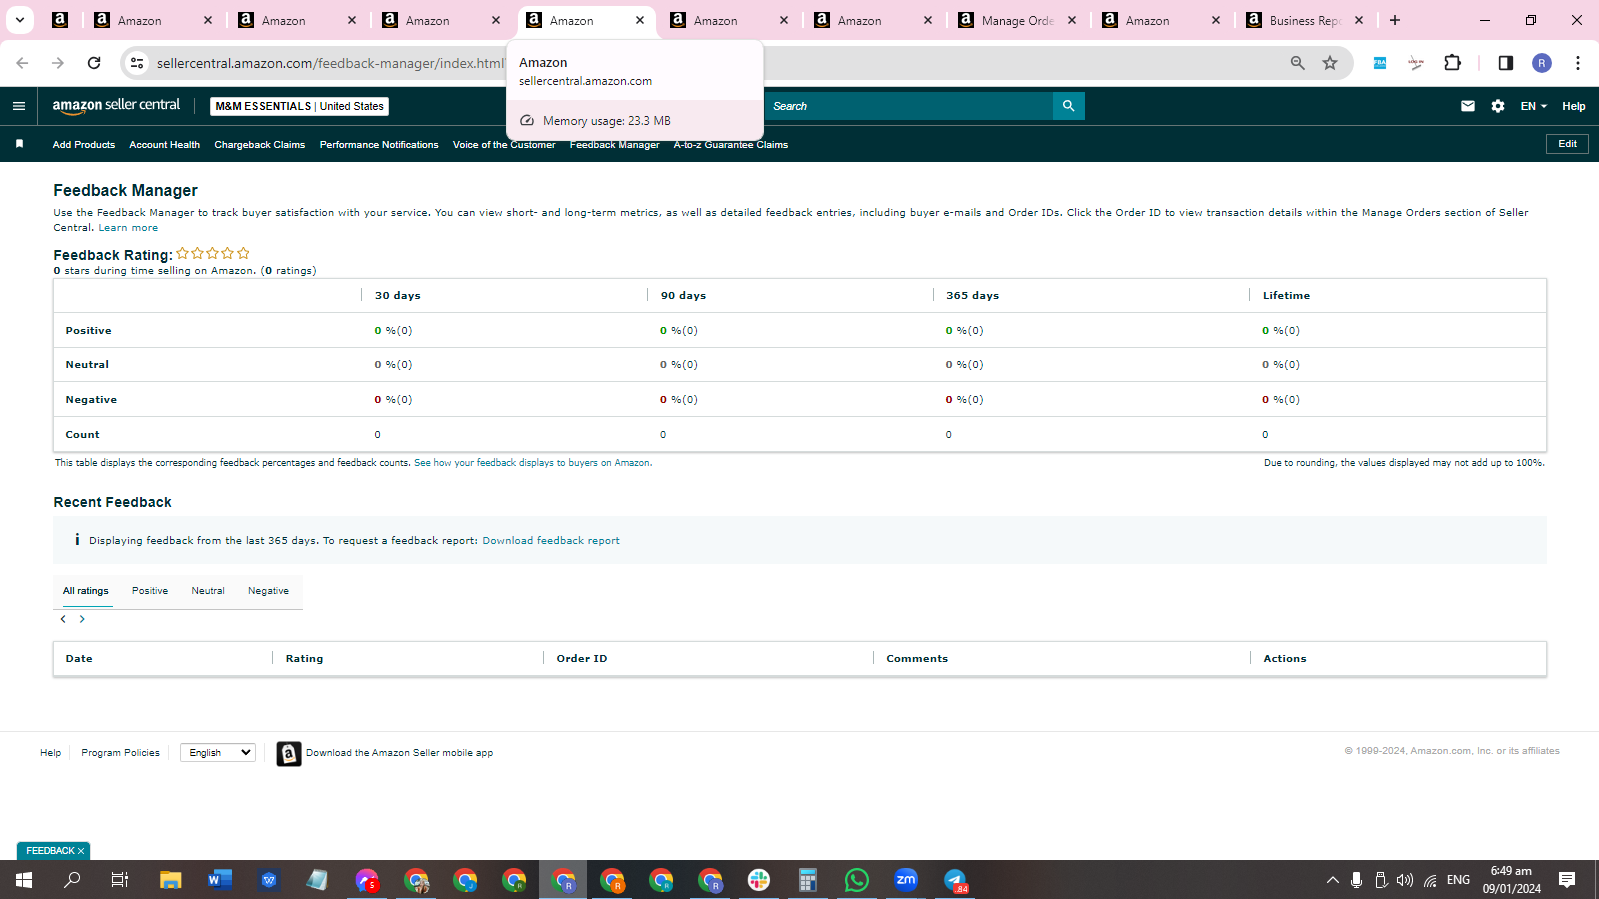Open Voice of the Customer
This screenshot has height=899, width=1599.
pos(504,145)
